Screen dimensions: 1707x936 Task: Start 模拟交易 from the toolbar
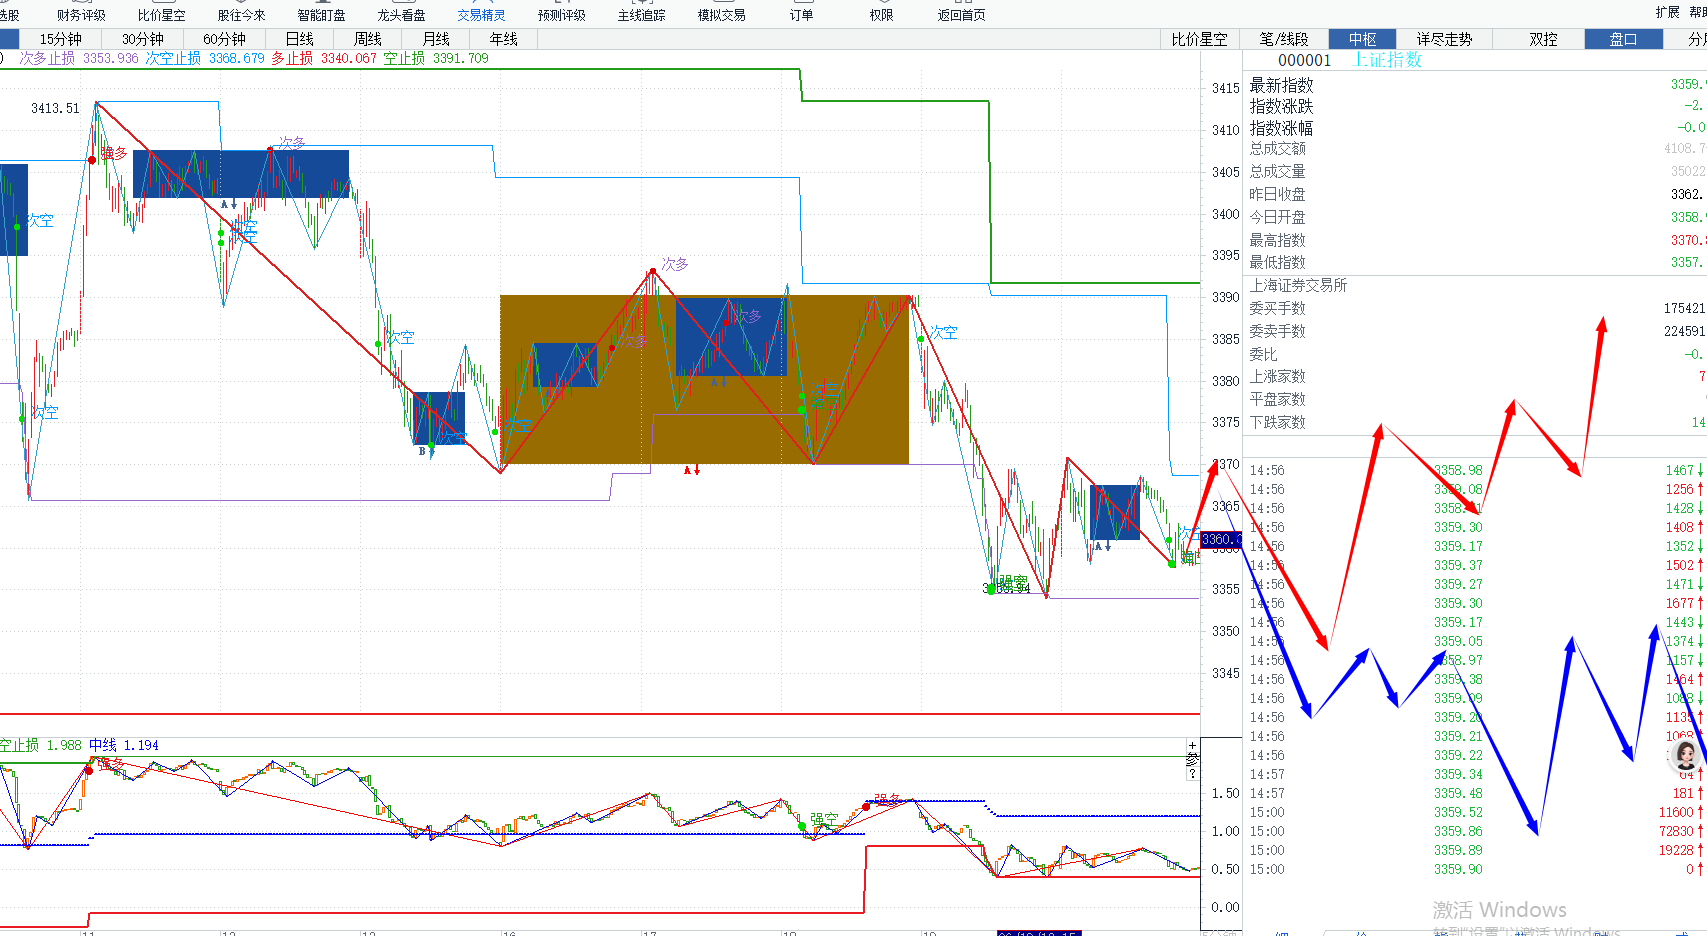[721, 15]
